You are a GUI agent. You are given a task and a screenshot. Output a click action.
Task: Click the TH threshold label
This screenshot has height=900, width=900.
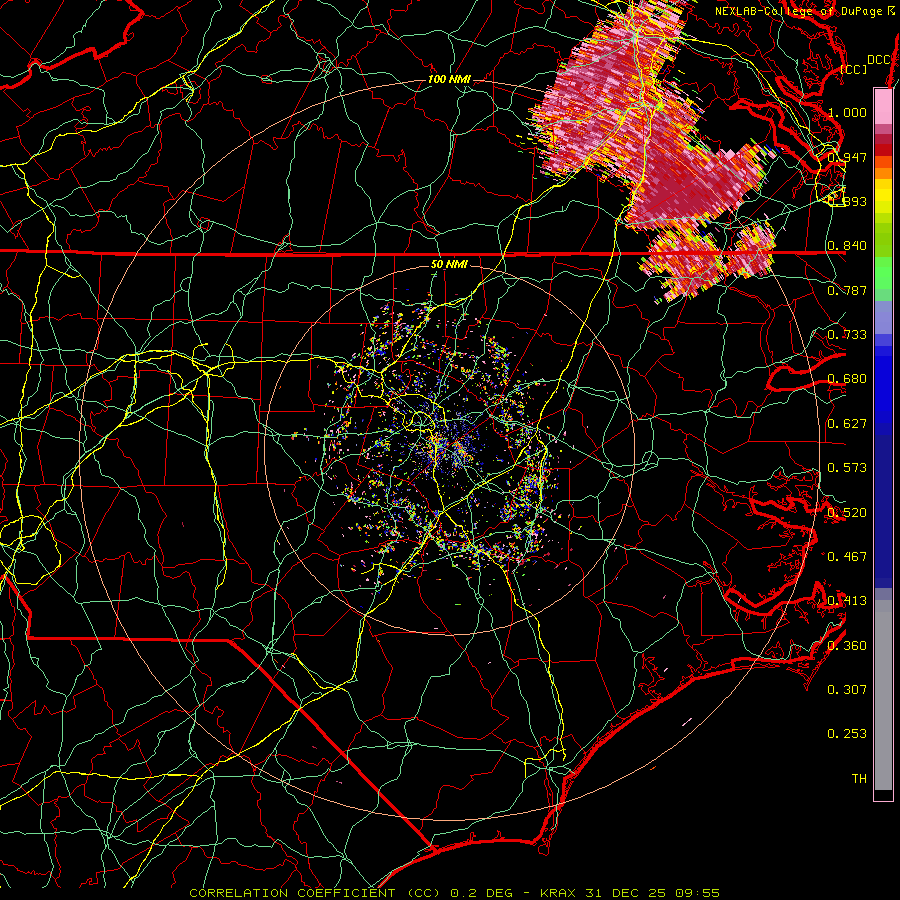click(x=859, y=779)
